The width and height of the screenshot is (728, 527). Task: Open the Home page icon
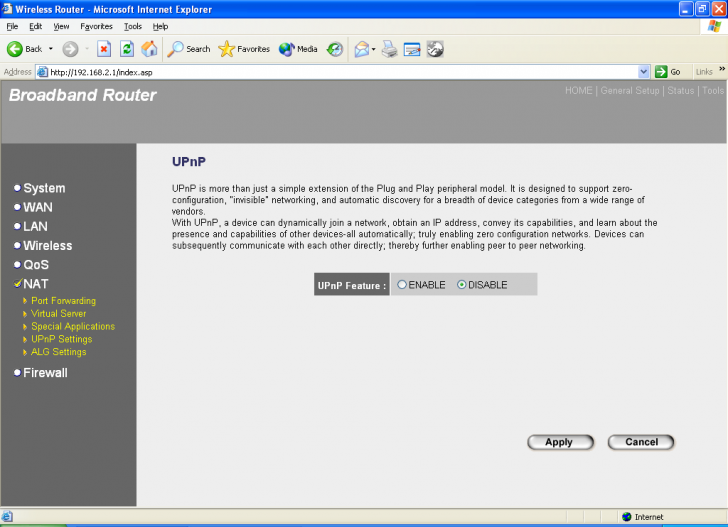coord(149,49)
